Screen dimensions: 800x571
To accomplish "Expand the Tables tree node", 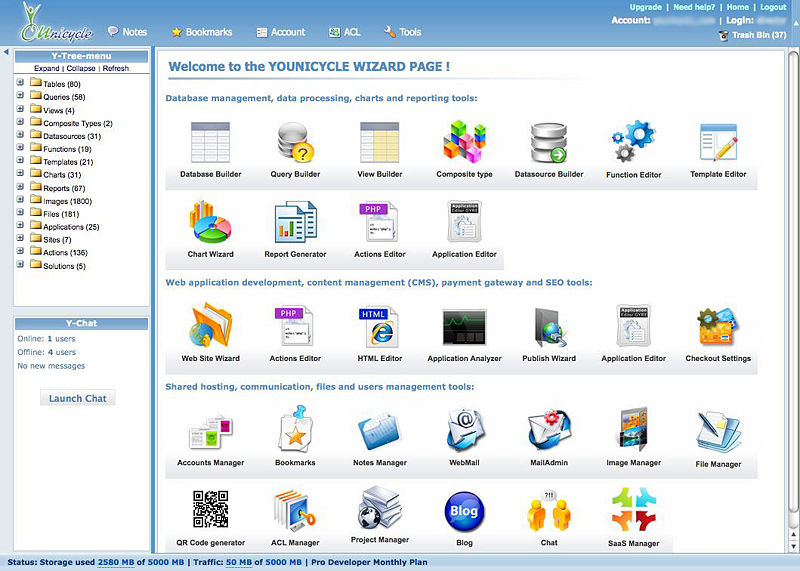I will click(x=20, y=84).
